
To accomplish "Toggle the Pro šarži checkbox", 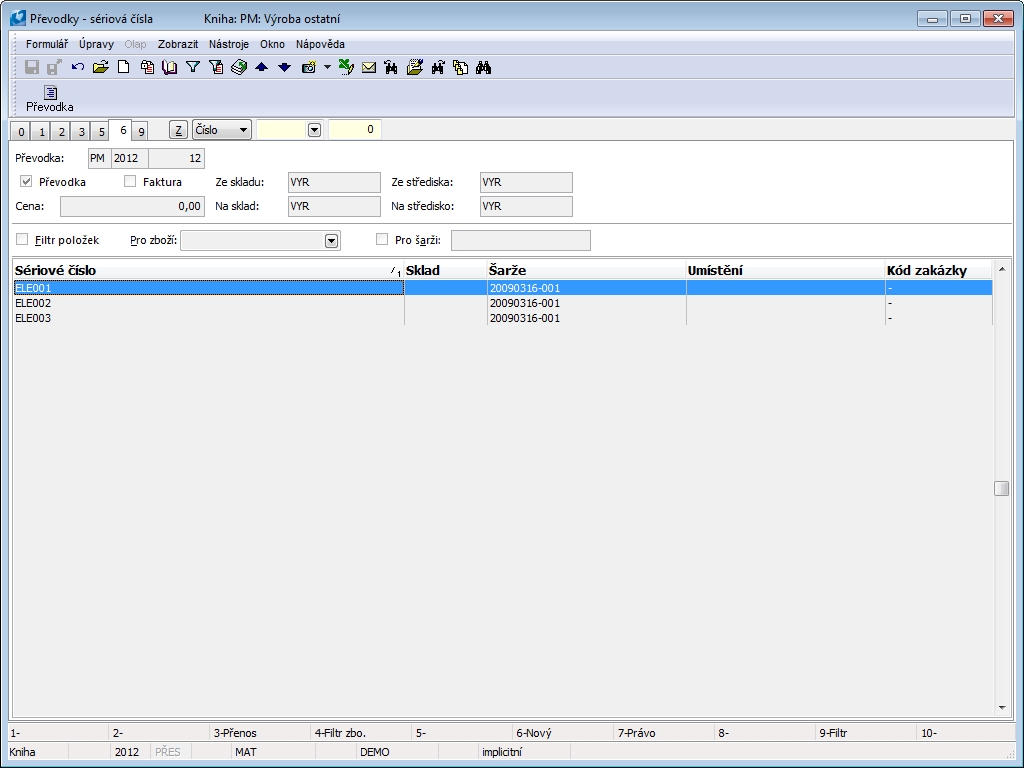I will click(382, 240).
